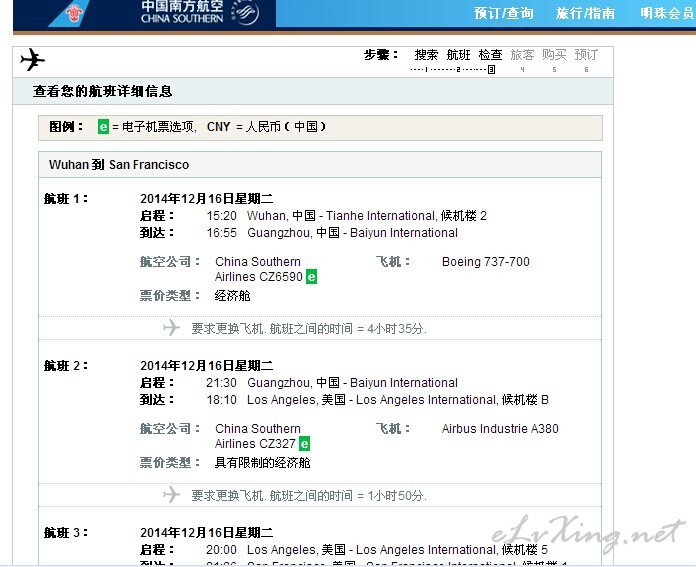Select the 检查 step
The width and height of the screenshot is (696, 567).
point(490,55)
